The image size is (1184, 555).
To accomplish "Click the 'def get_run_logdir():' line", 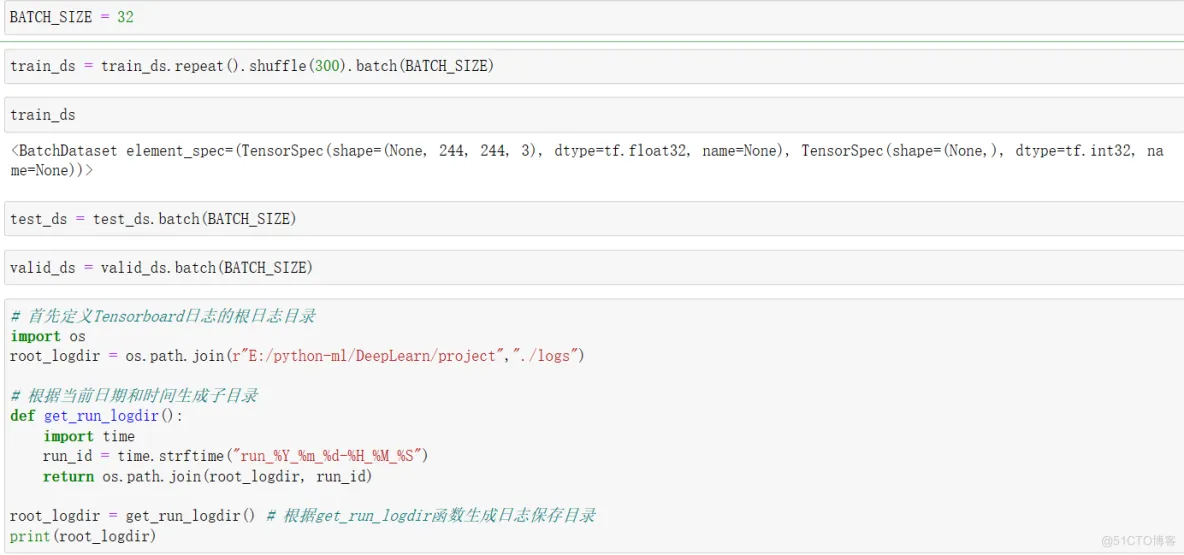I will coord(97,416).
